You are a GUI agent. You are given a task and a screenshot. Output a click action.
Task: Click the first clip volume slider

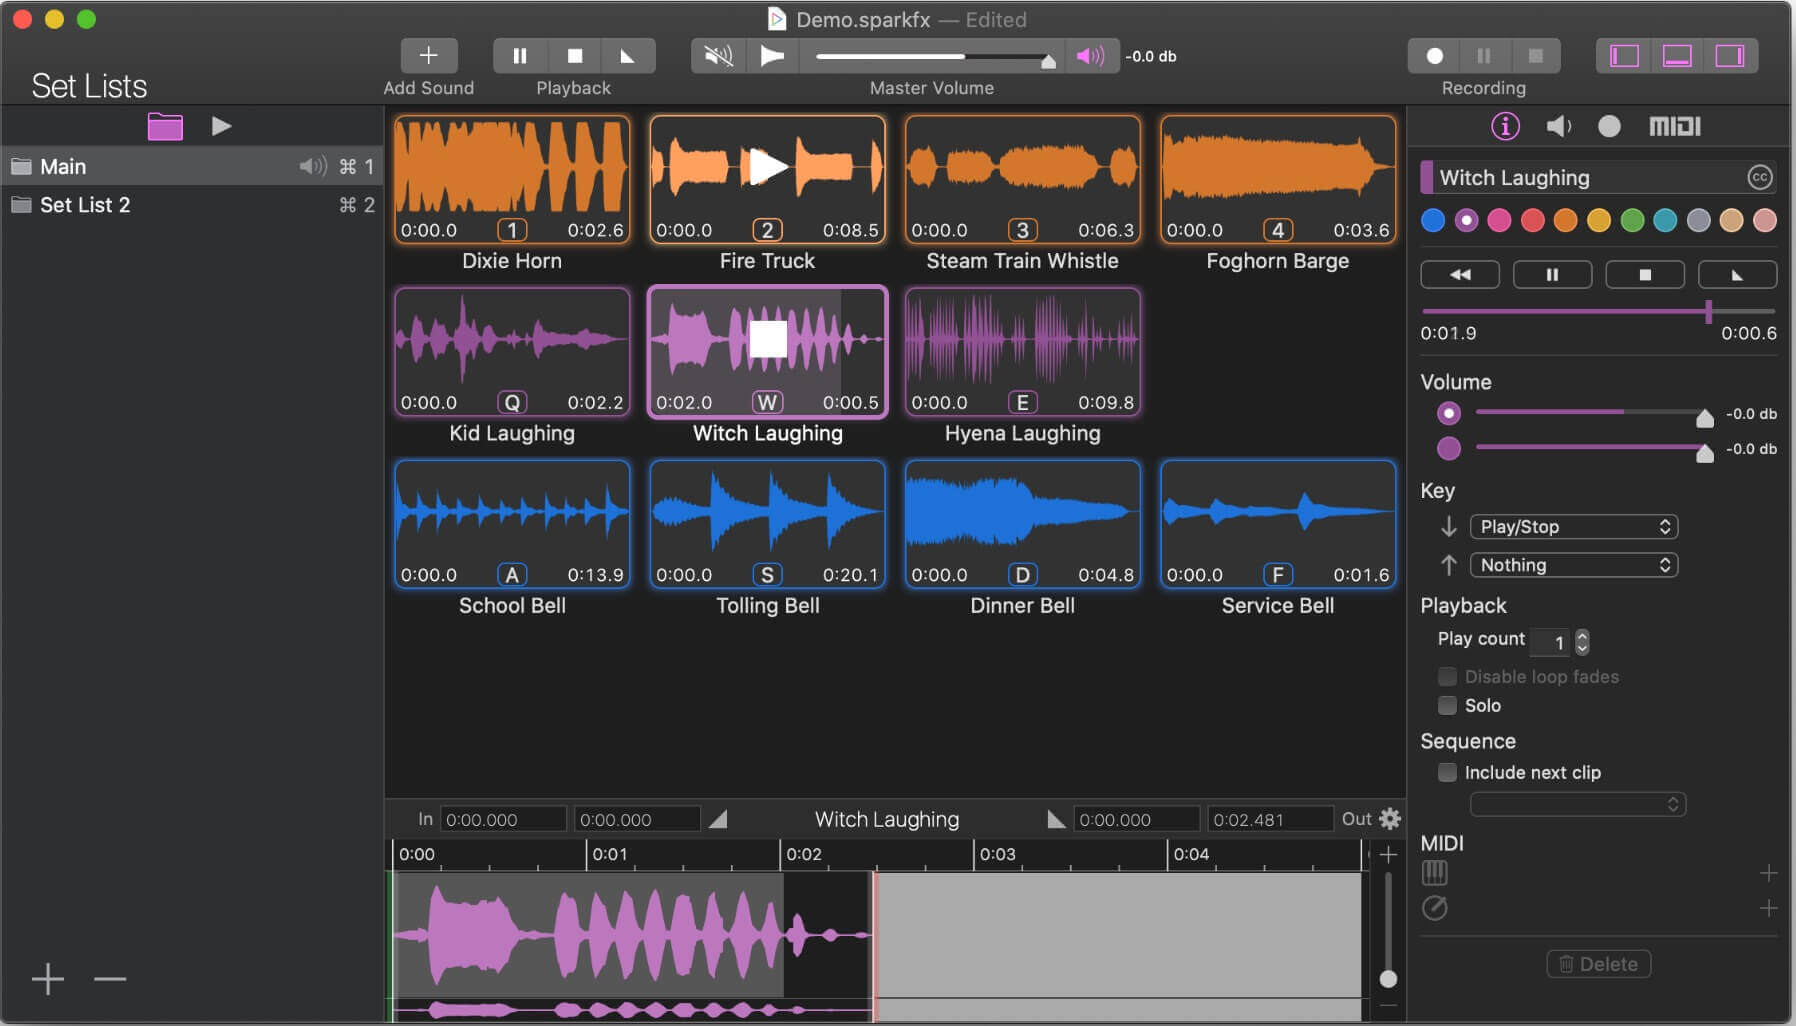coord(1595,413)
